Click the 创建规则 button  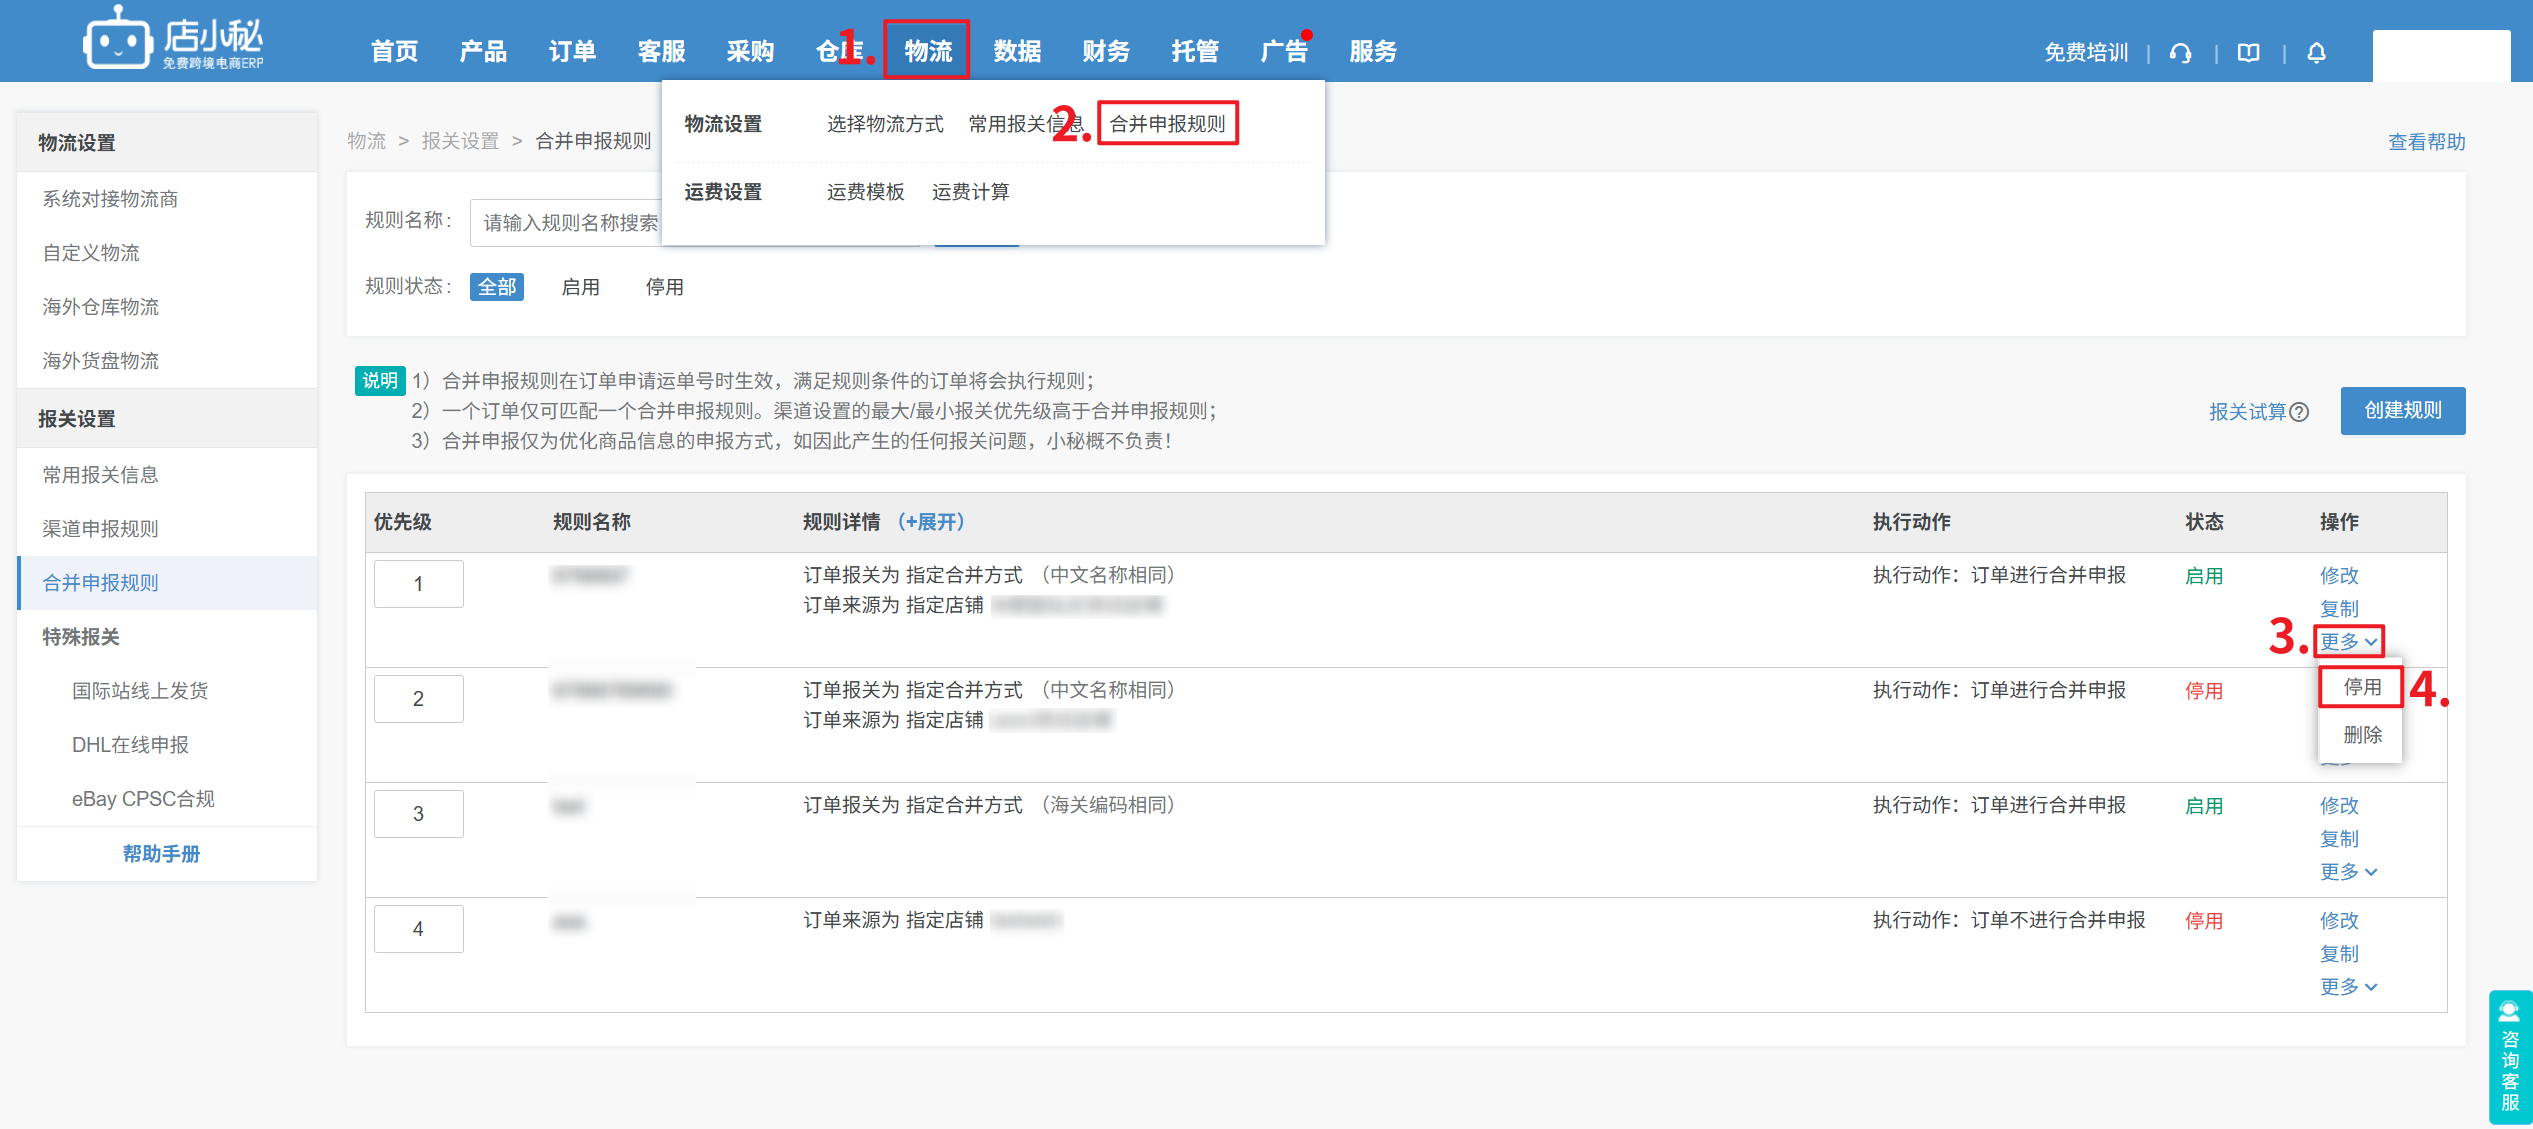tap(2403, 411)
